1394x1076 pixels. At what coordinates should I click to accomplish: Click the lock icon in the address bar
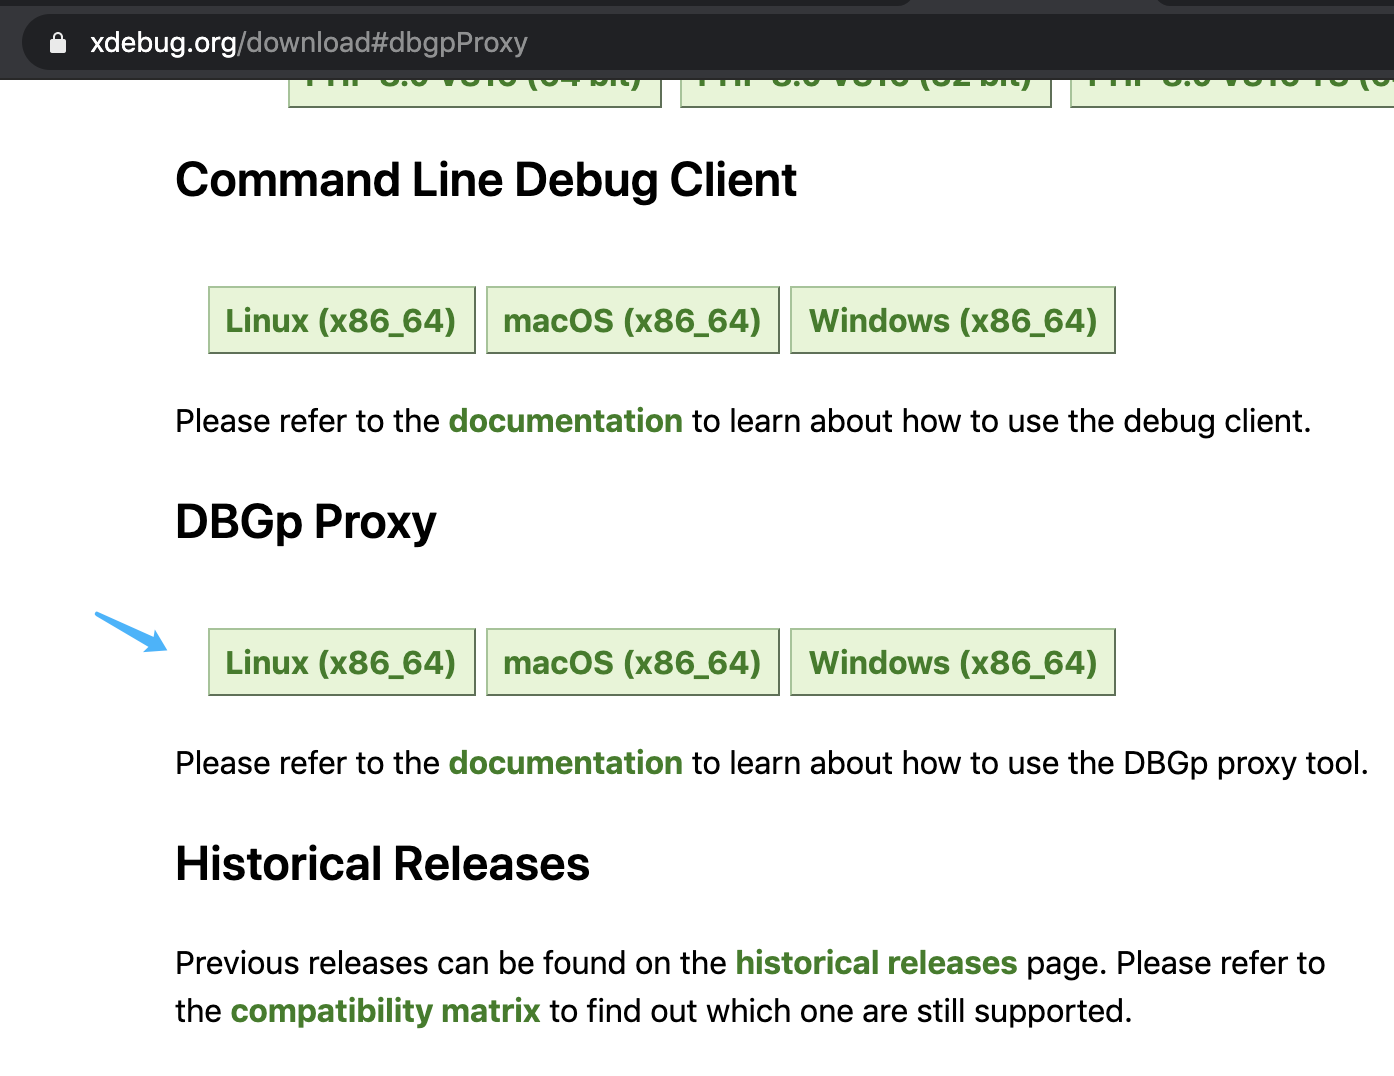point(57,42)
